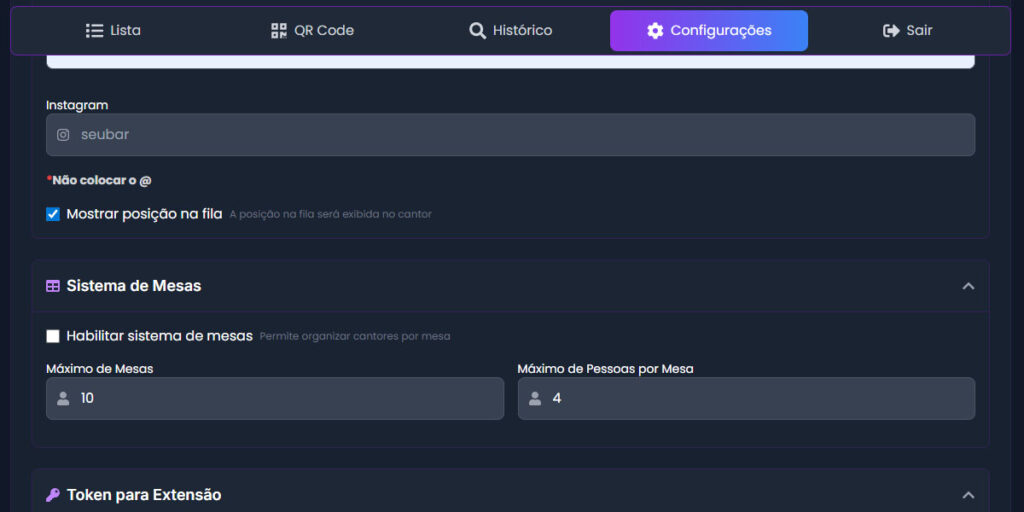Click the QR code icon in the navbar
1024x512 pixels.
[279, 31]
